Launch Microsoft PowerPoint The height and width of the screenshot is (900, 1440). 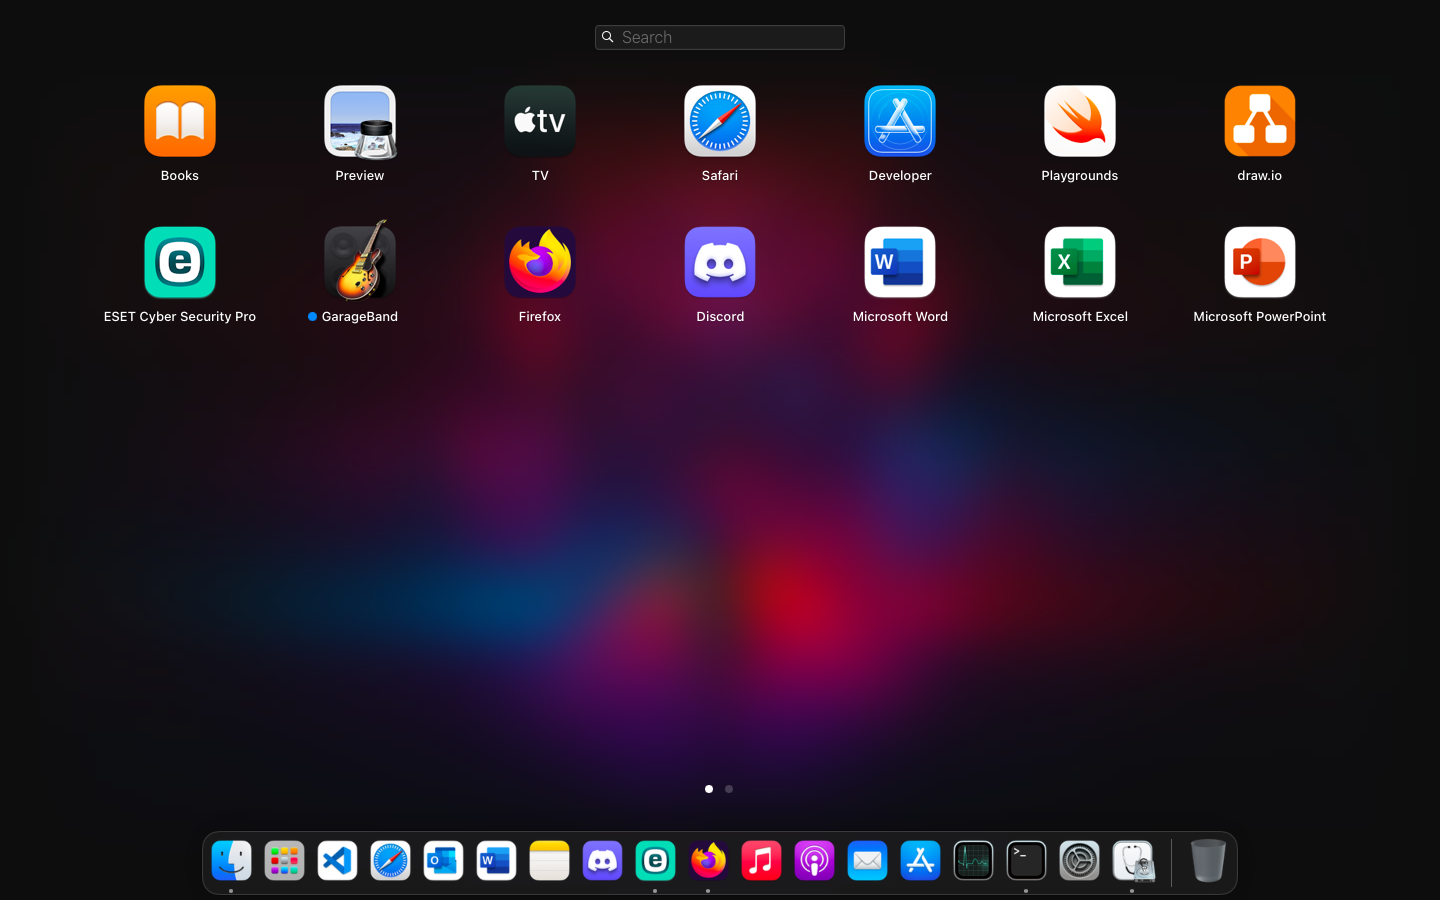pyautogui.click(x=1259, y=262)
